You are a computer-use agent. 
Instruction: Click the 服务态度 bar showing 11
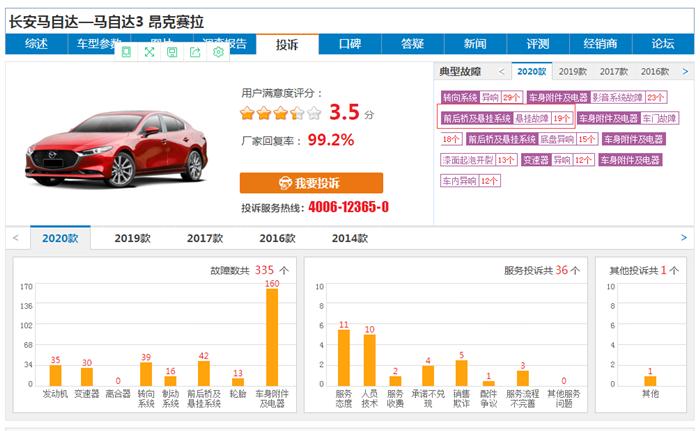[344, 358]
